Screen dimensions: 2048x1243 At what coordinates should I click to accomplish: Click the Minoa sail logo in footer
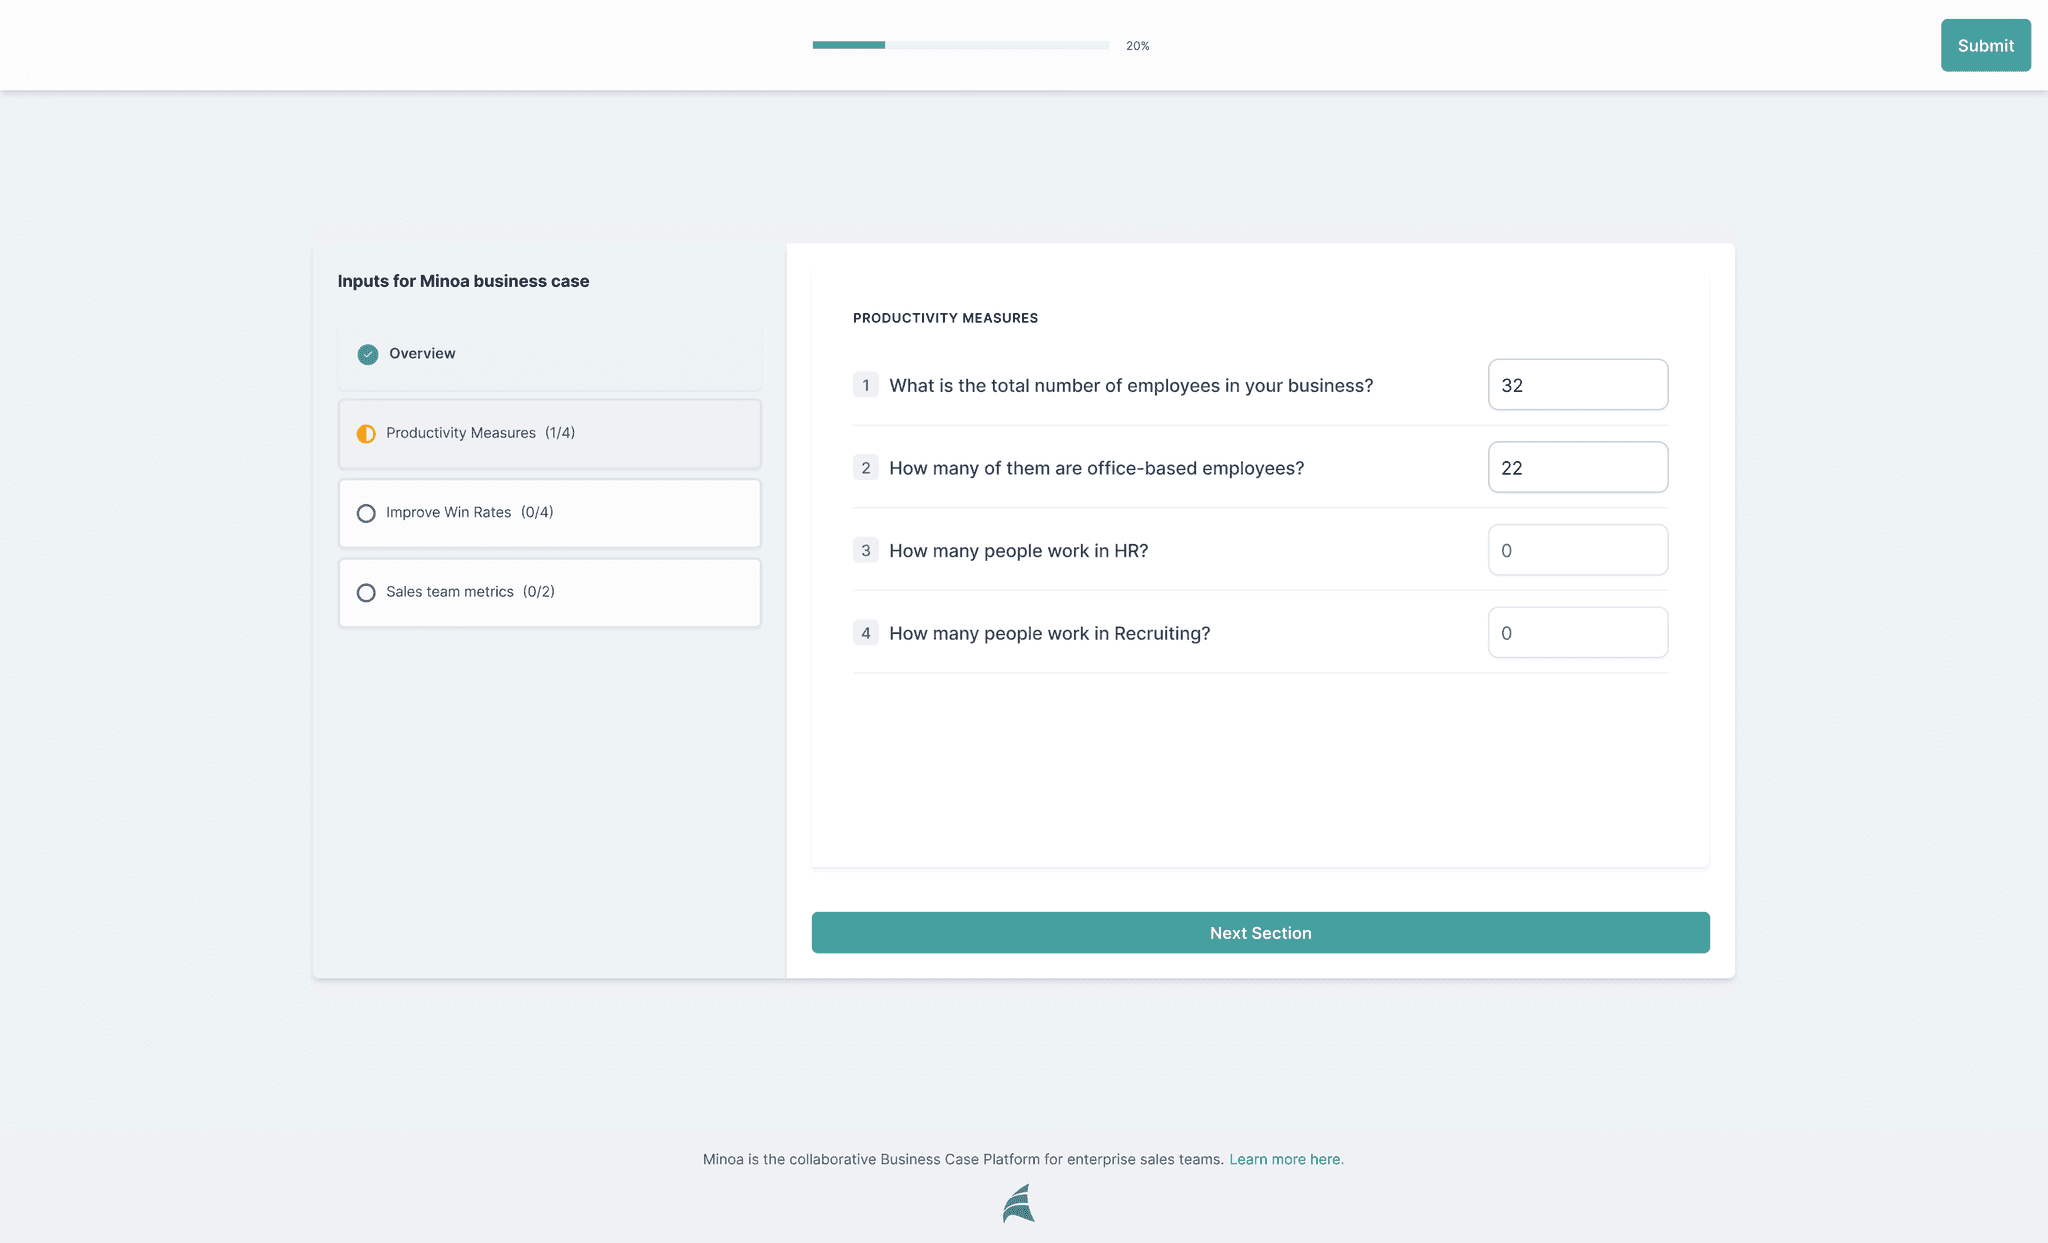(1018, 1203)
